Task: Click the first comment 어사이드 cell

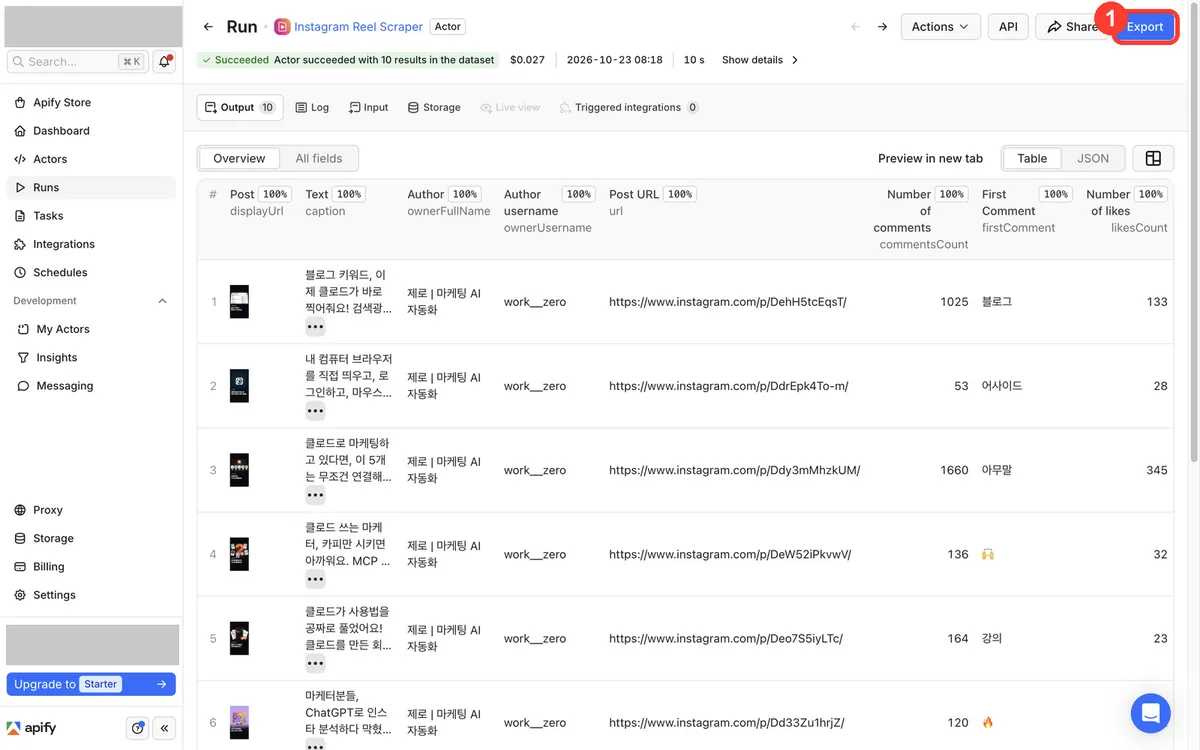Action: tap(1002, 386)
